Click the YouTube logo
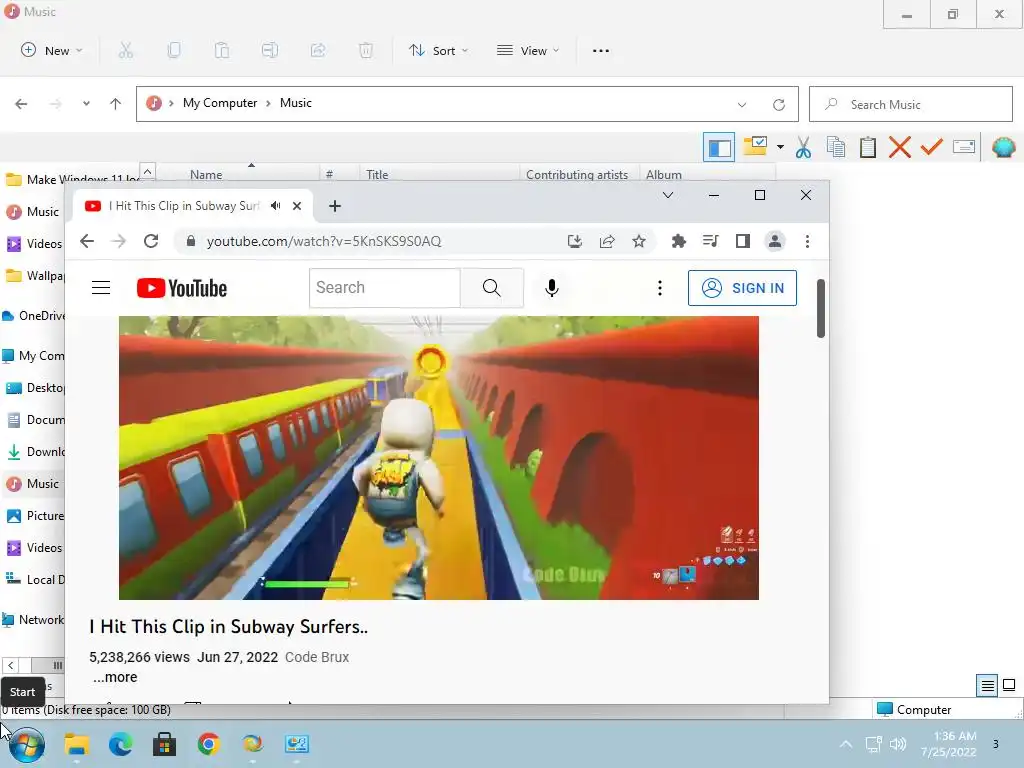This screenshot has height=768, width=1024. click(182, 288)
